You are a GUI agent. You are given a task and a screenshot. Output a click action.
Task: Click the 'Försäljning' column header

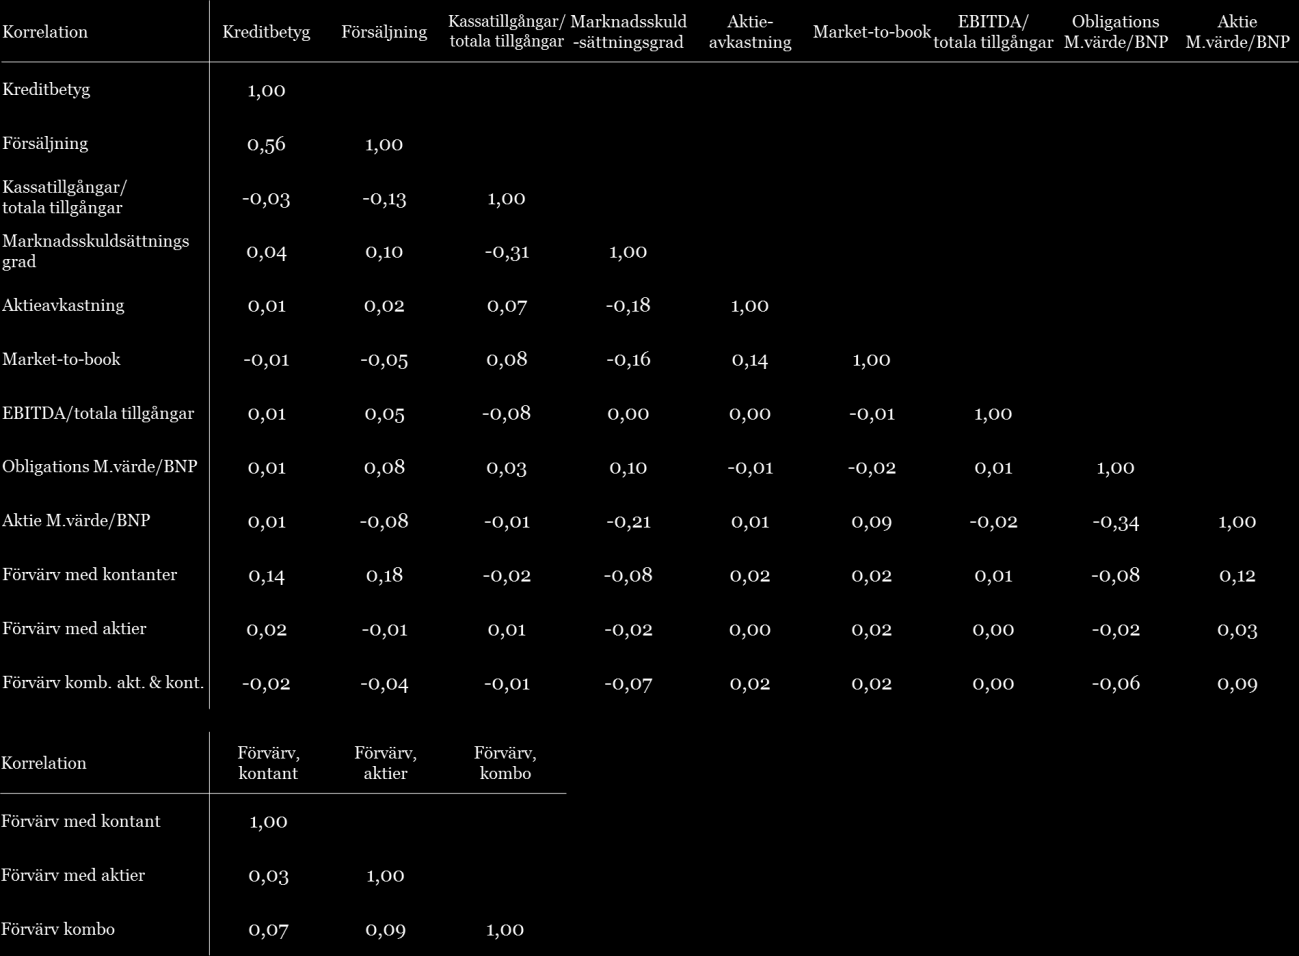tap(384, 32)
